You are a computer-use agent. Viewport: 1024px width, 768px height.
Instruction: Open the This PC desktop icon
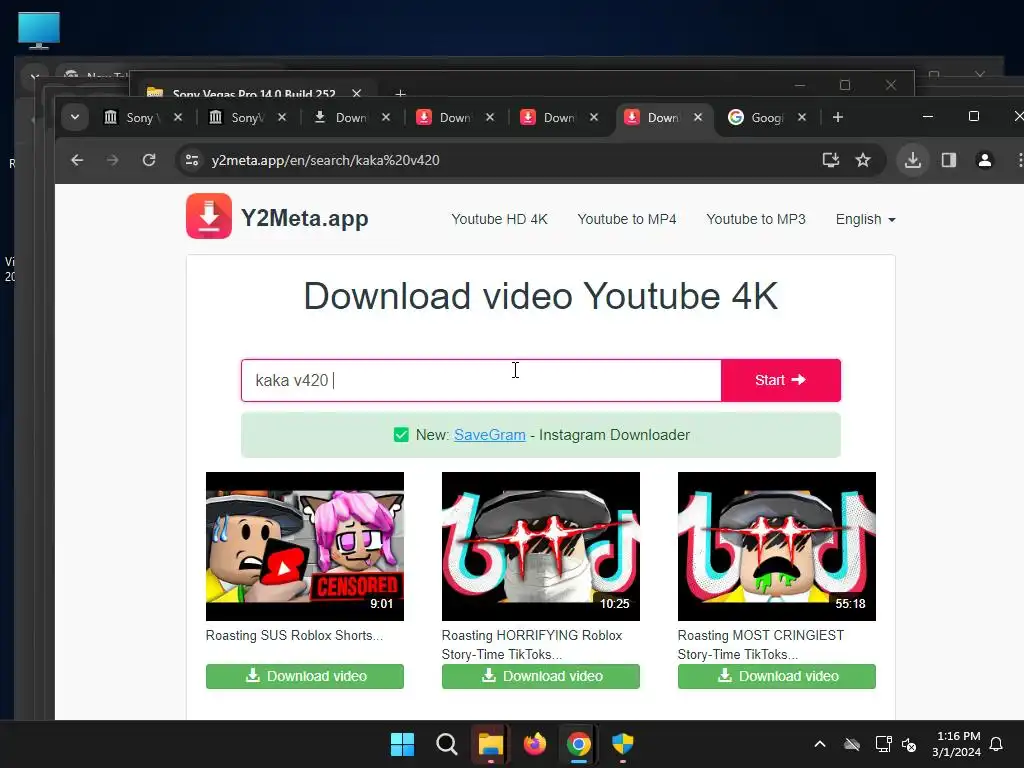pyautogui.click(x=39, y=30)
